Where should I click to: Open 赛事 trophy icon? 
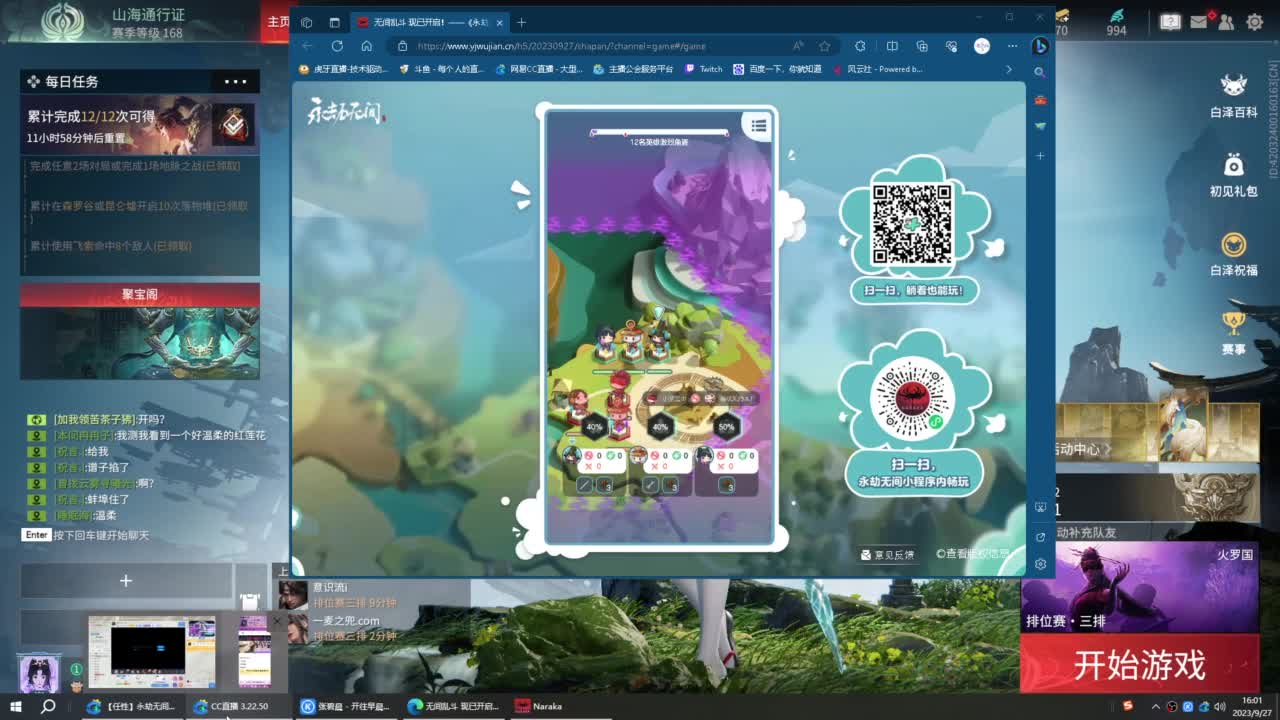(x=1234, y=333)
